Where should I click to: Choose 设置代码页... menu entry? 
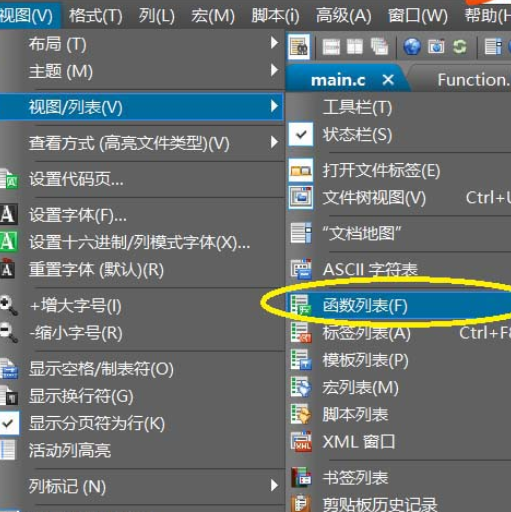pos(76,179)
